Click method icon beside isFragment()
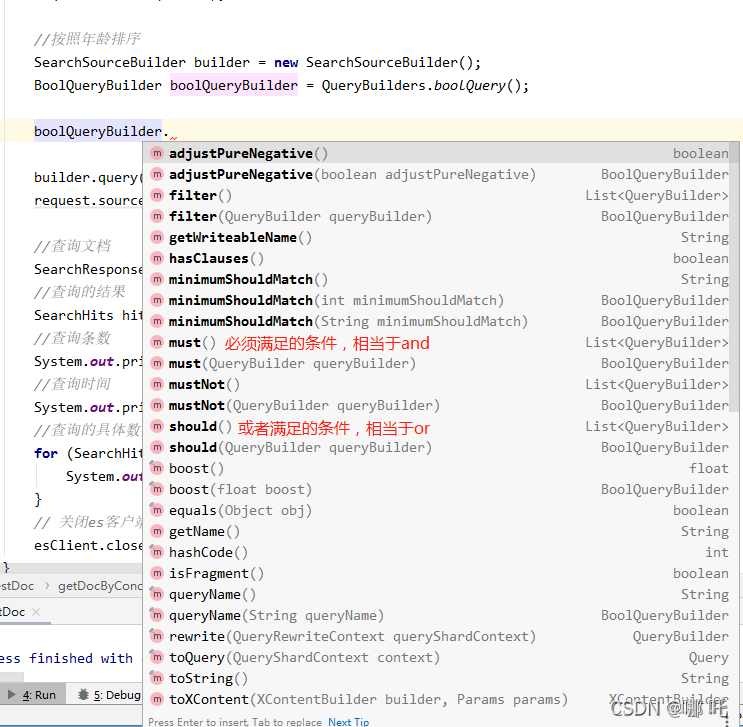This screenshot has width=743, height=727. point(157,573)
